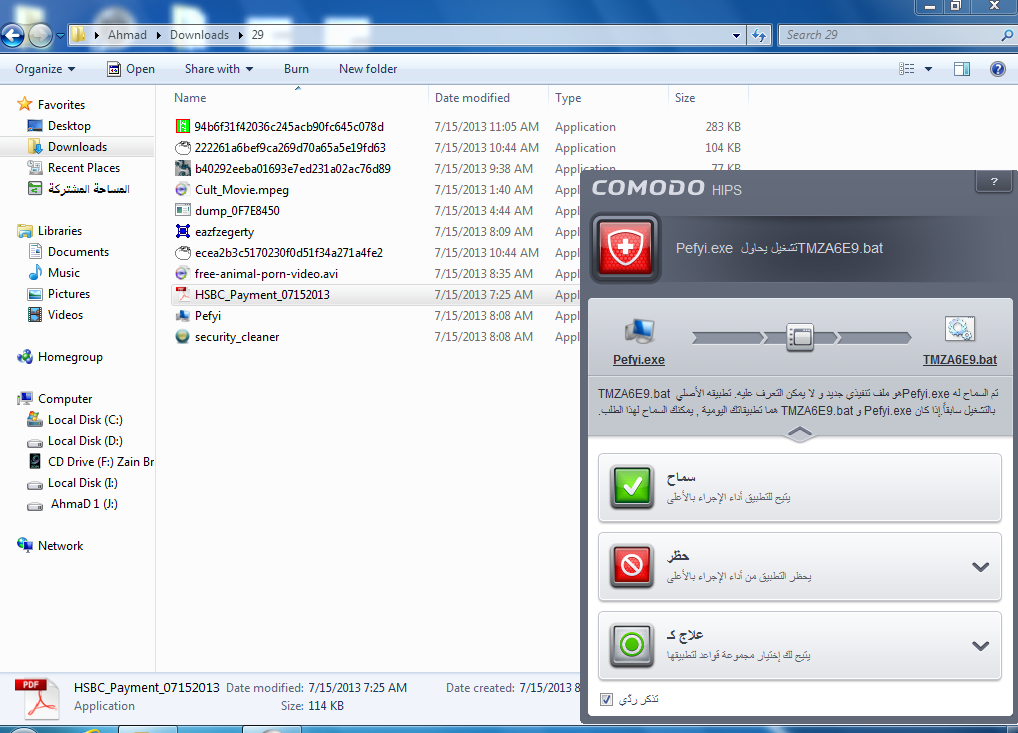Screen dimensions: 1018x733
Task: Show the preview pane icon
Action: click(x=962, y=69)
